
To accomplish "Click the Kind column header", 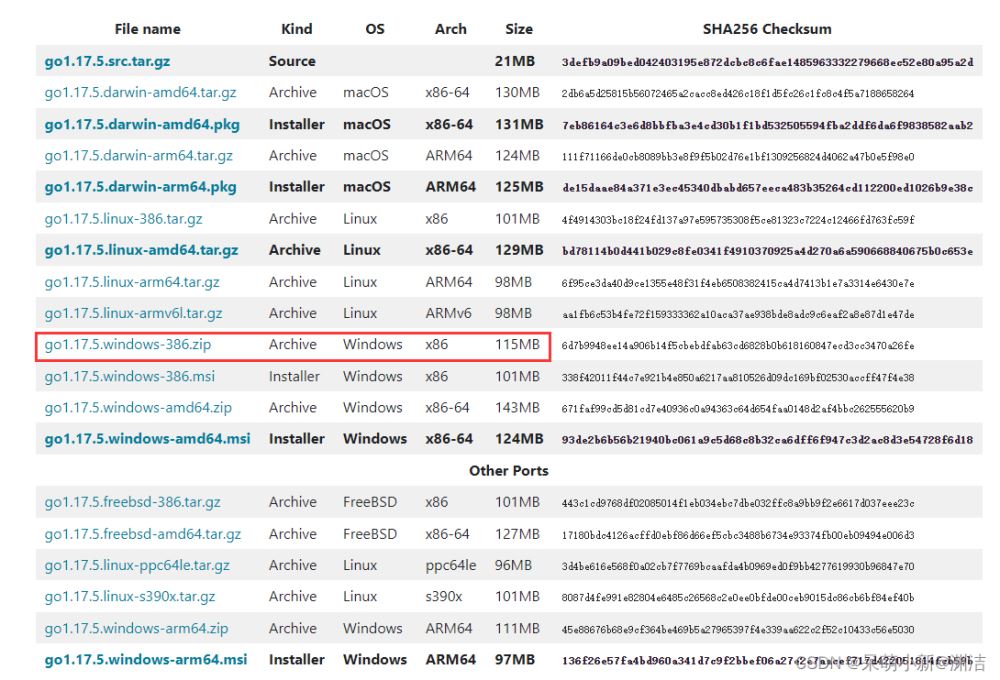I will click(297, 29).
